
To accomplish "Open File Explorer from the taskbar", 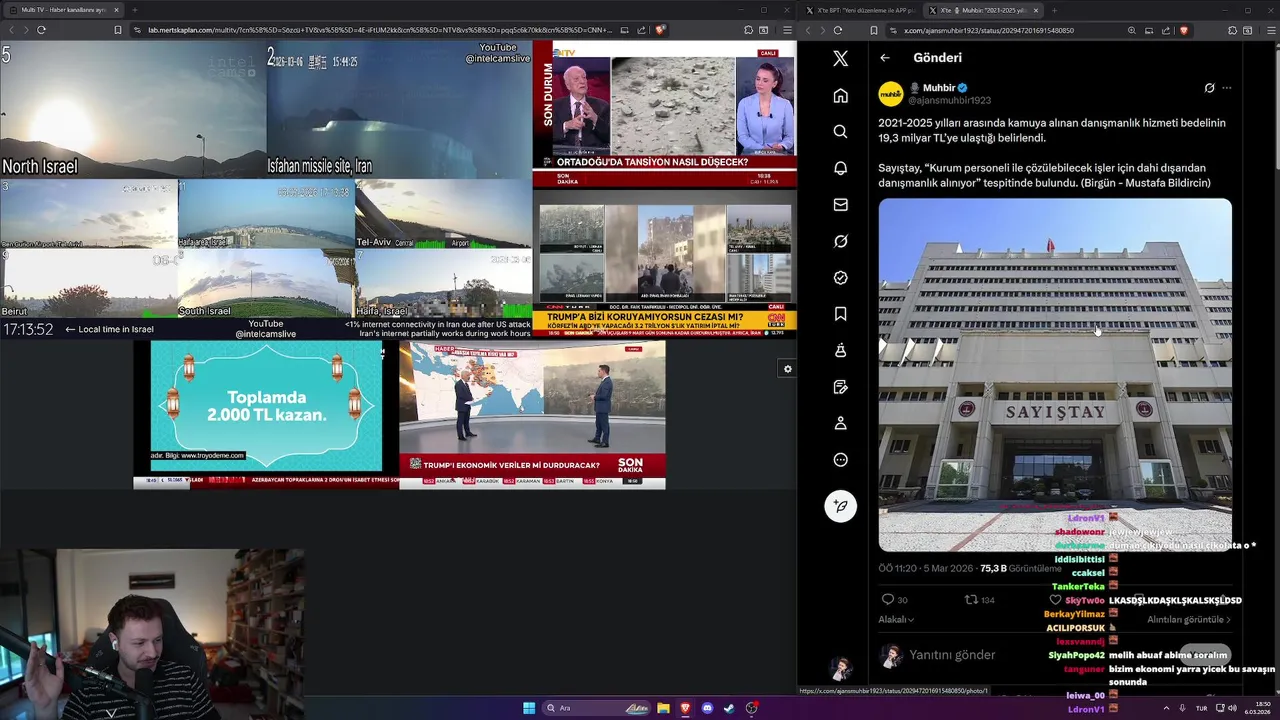I will pos(663,708).
